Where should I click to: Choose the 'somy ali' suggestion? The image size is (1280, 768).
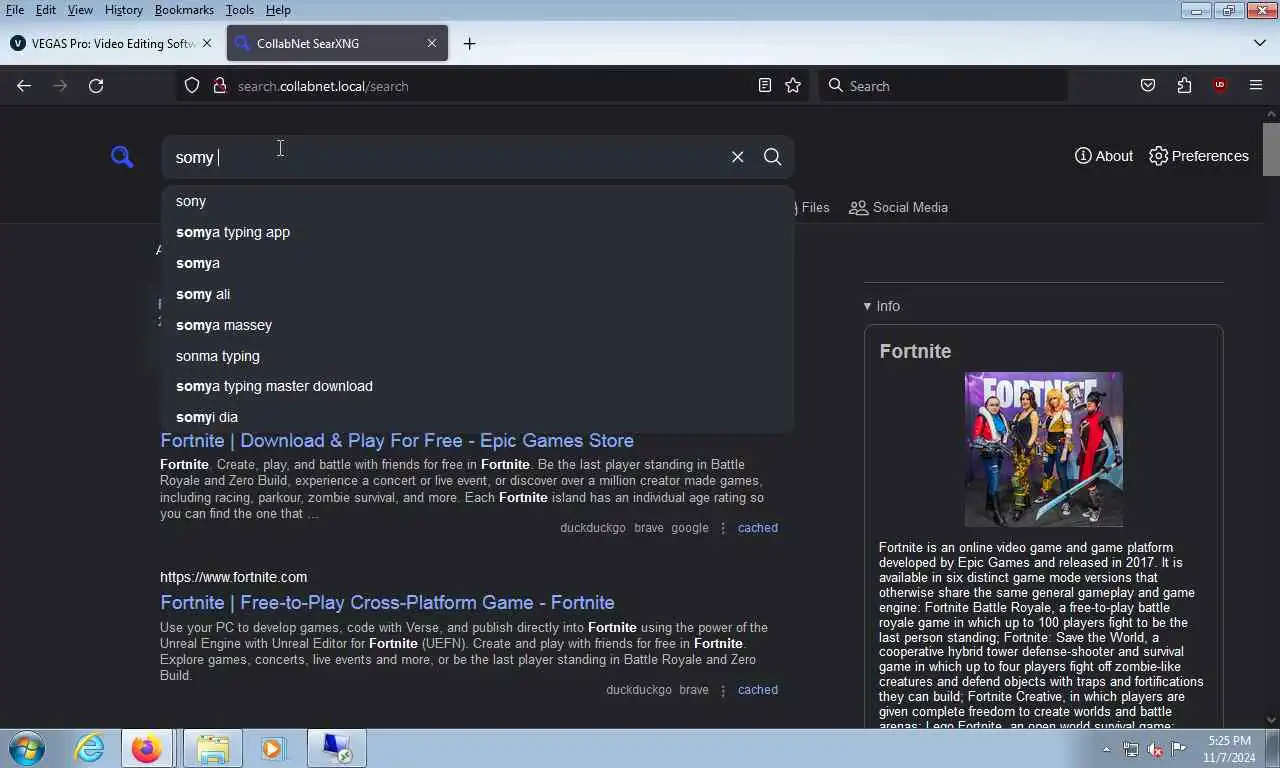tap(478, 294)
